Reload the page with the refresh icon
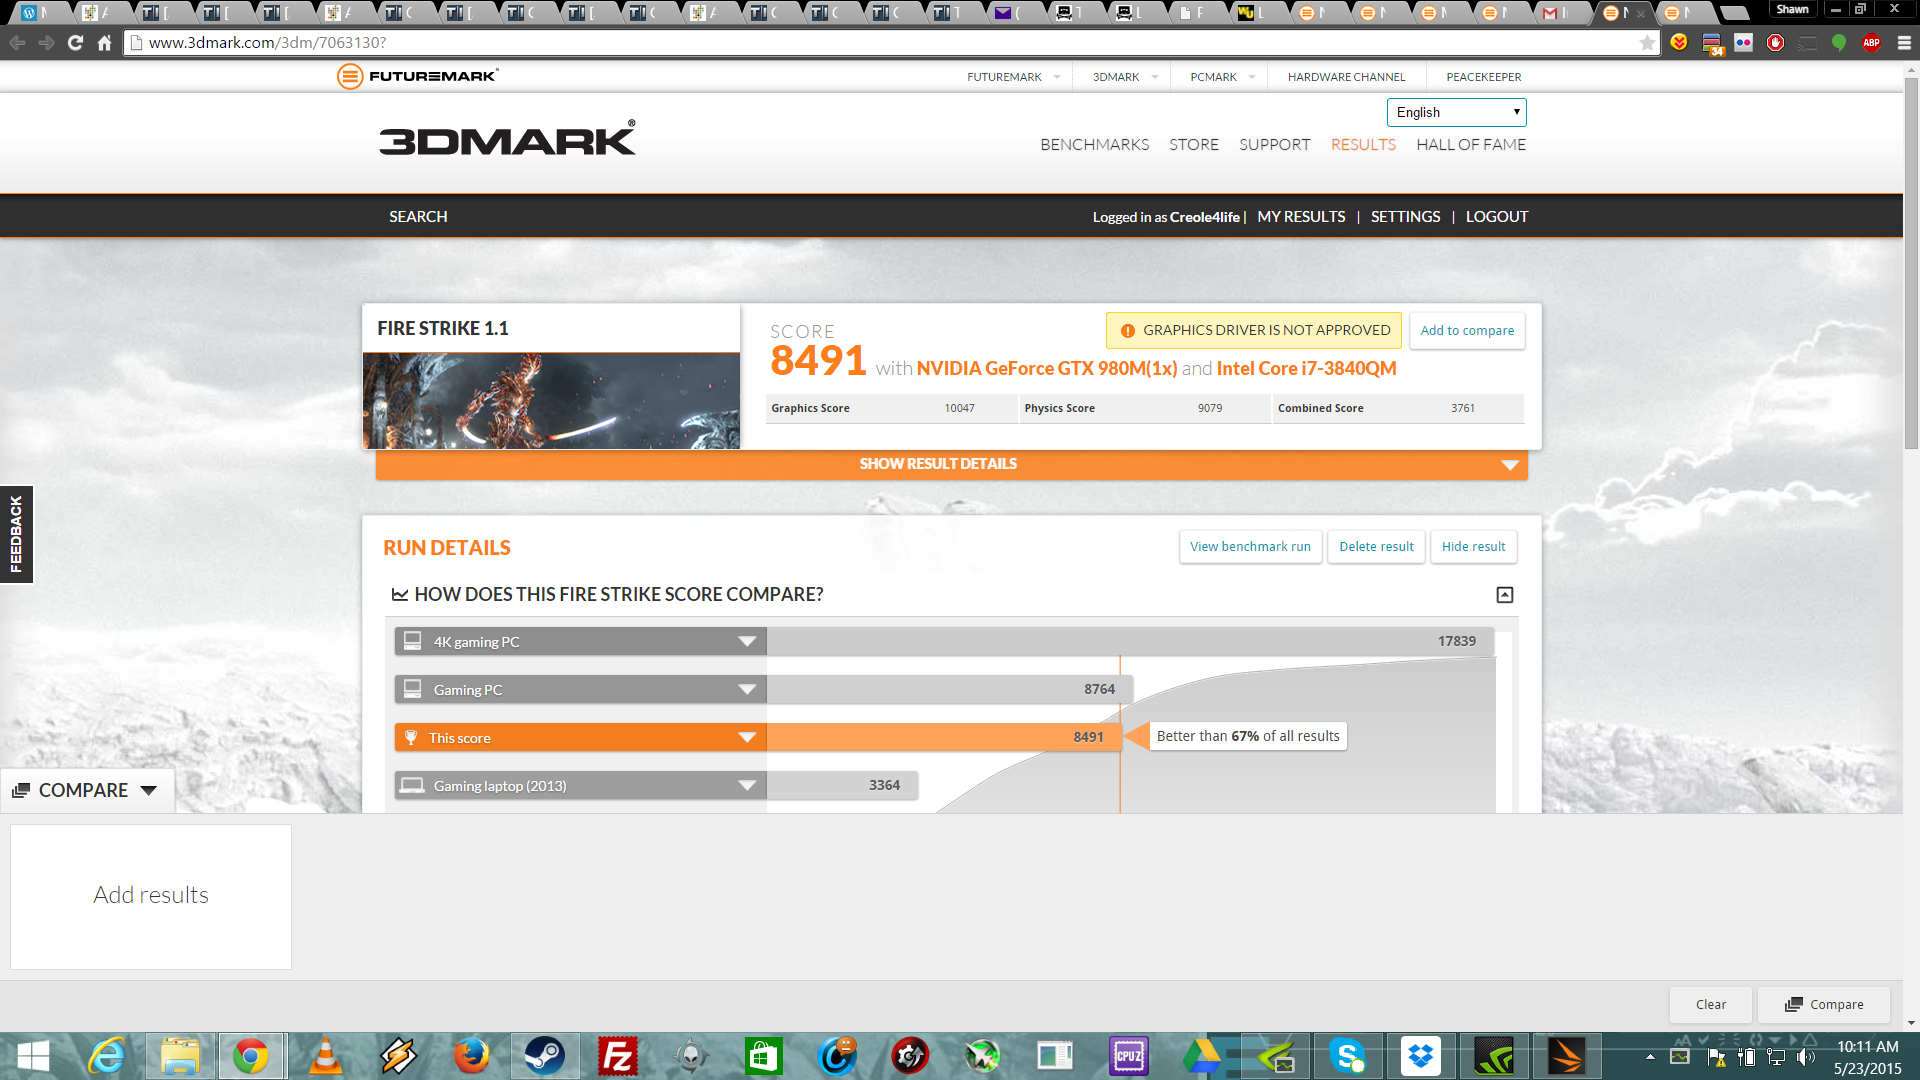This screenshot has height=1080, width=1920. tap(75, 43)
